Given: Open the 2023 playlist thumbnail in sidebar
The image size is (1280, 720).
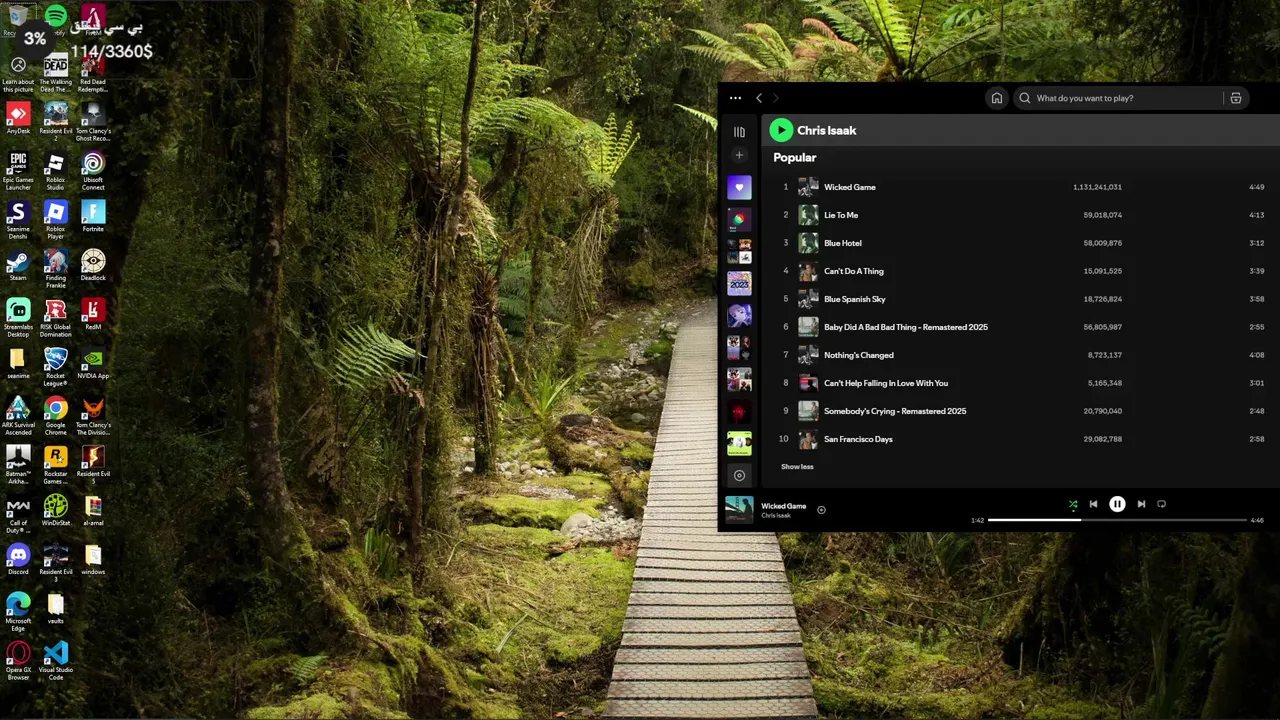Looking at the screenshot, I should click(x=739, y=283).
